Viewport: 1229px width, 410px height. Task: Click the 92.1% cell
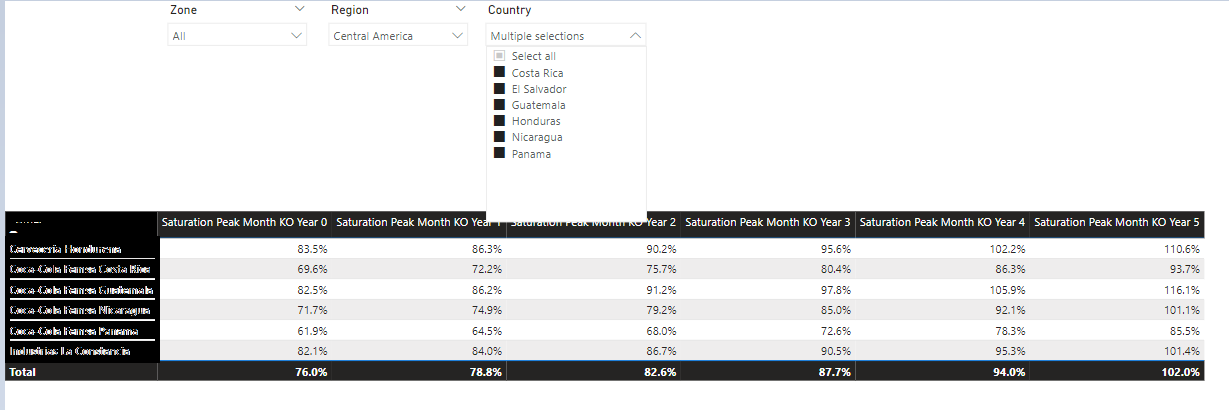pos(943,310)
